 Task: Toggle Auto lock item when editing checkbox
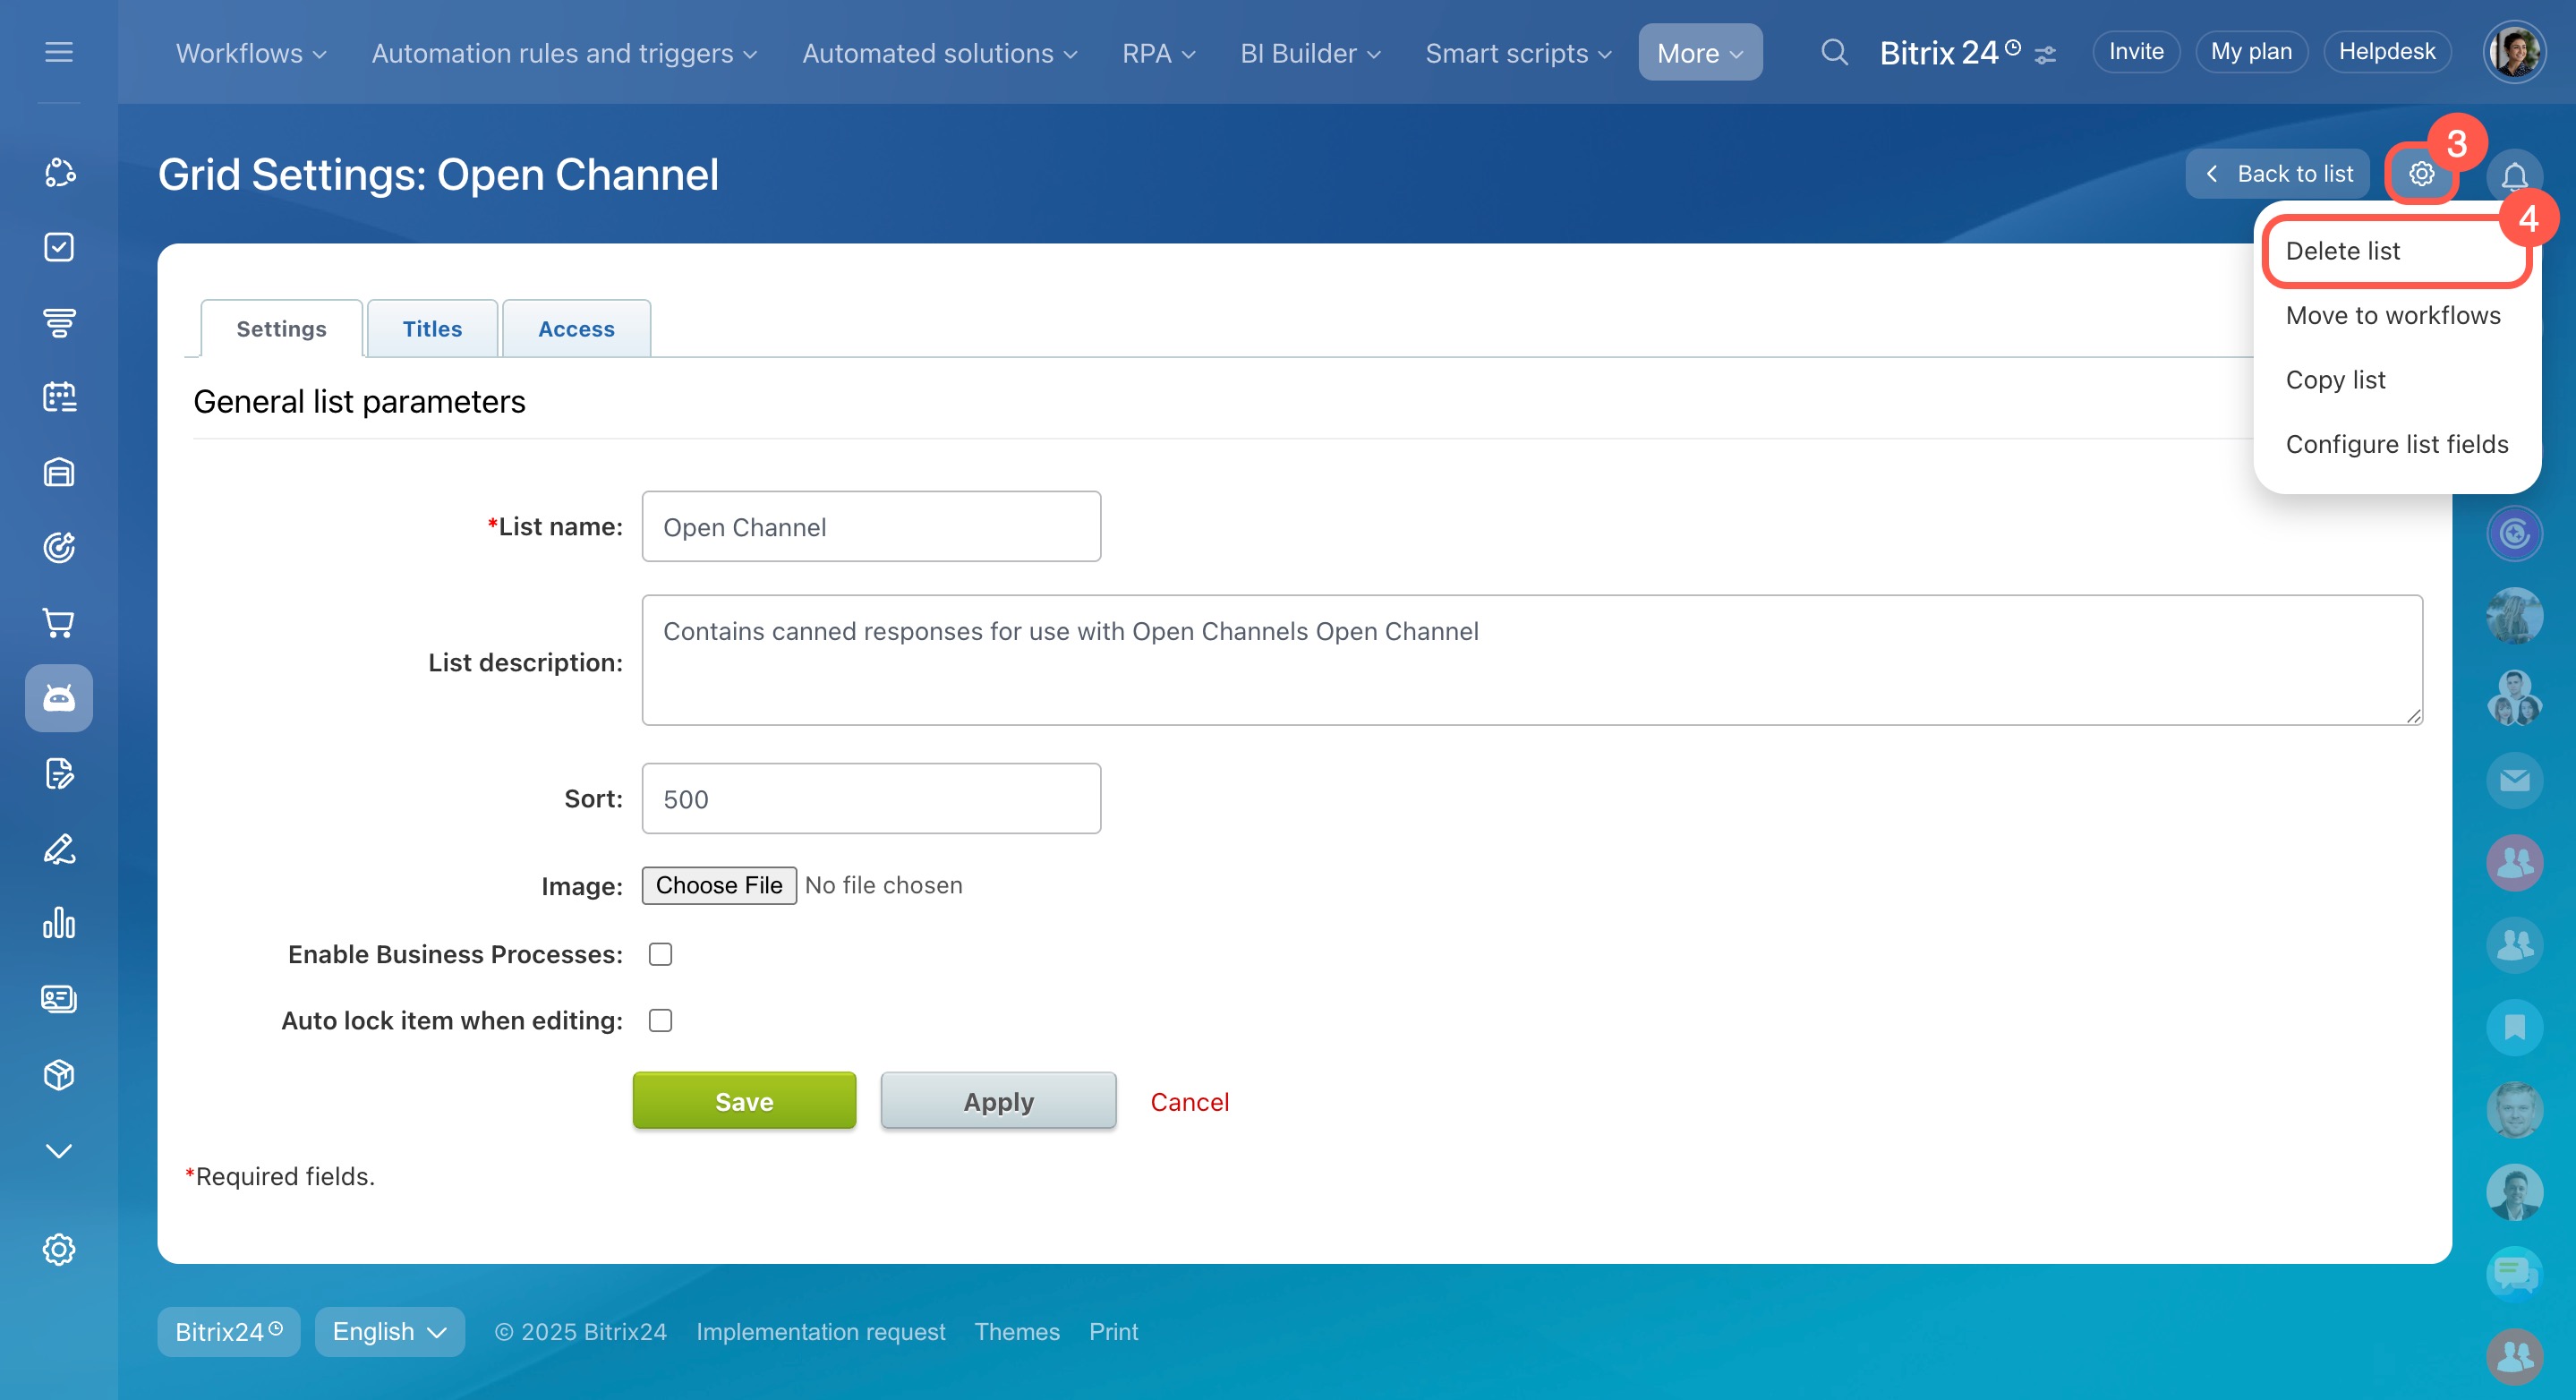coord(660,1020)
